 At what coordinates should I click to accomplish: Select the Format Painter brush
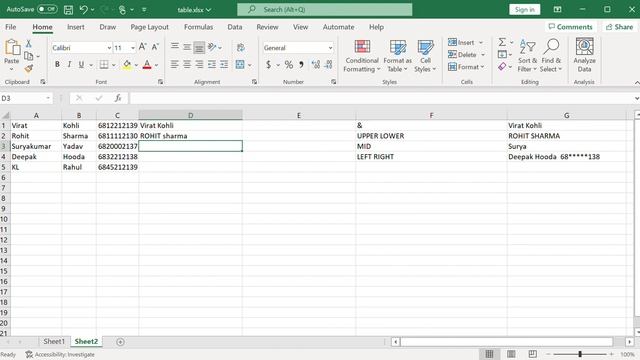pyautogui.click(x=29, y=68)
